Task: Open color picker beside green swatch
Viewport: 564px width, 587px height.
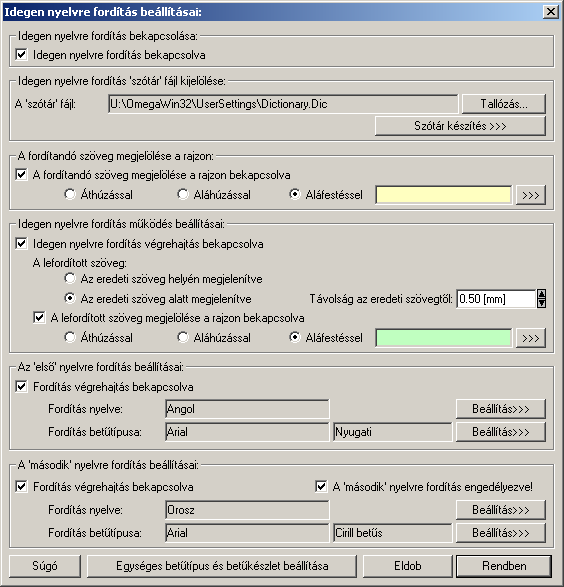Action: pos(531,338)
